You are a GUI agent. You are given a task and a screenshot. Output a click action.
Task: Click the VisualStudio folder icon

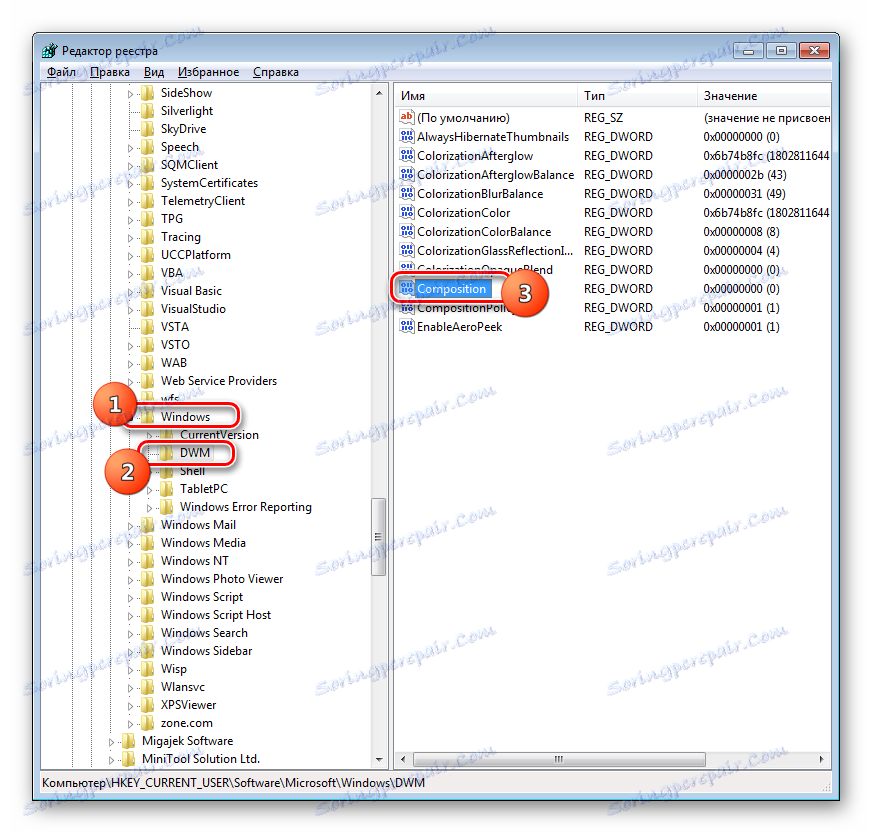(x=147, y=309)
